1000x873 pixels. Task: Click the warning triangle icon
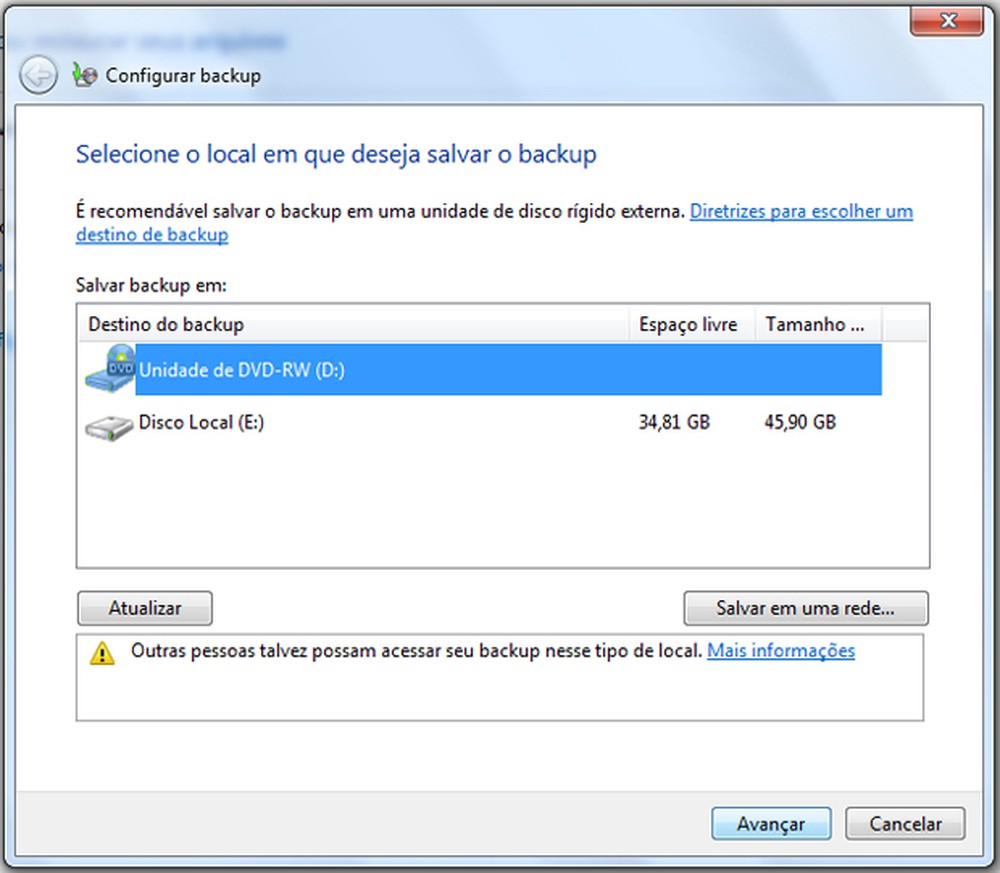coord(102,651)
